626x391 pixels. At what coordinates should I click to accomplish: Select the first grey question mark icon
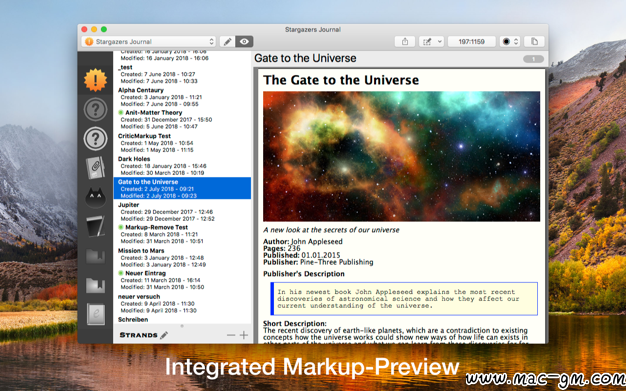pyautogui.click(x=95, y=109)
